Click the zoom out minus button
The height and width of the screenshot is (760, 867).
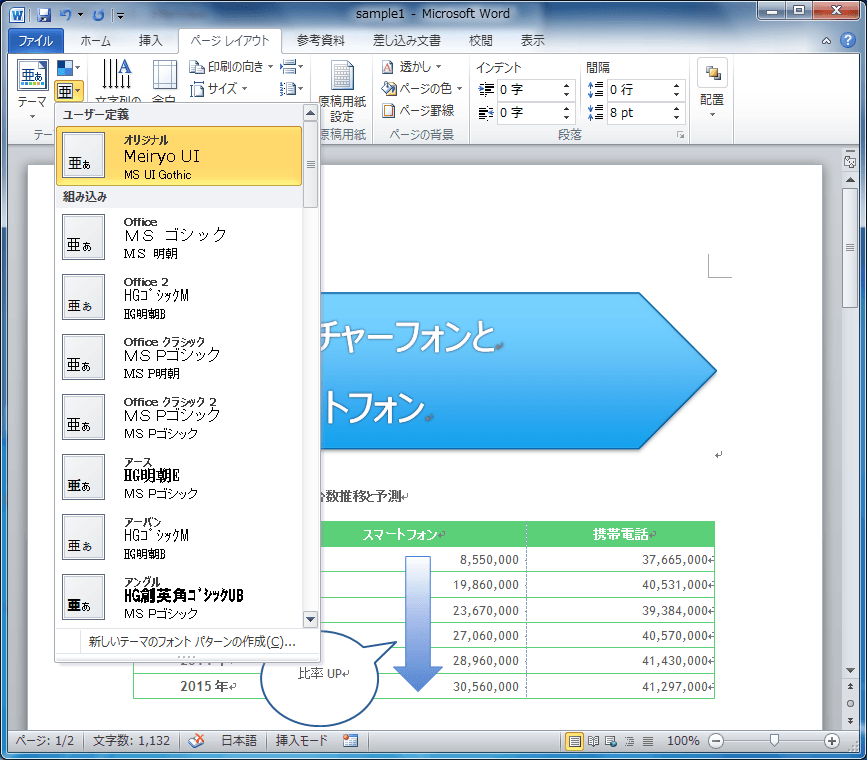pos(716,741)
